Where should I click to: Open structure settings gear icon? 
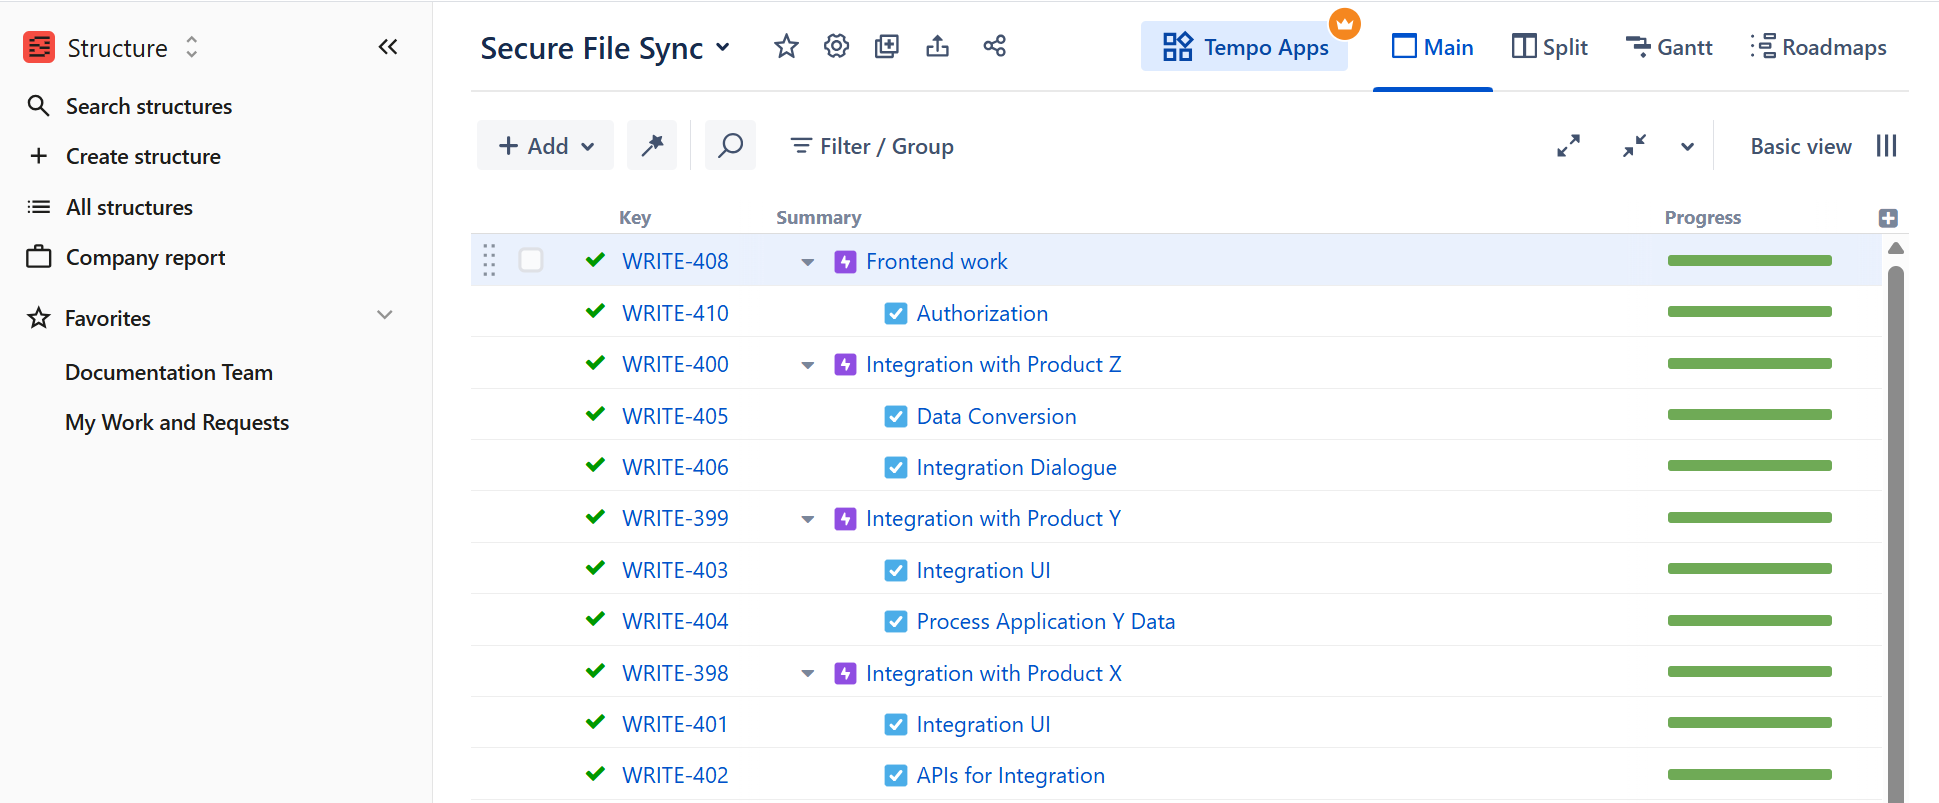[836, 47]
